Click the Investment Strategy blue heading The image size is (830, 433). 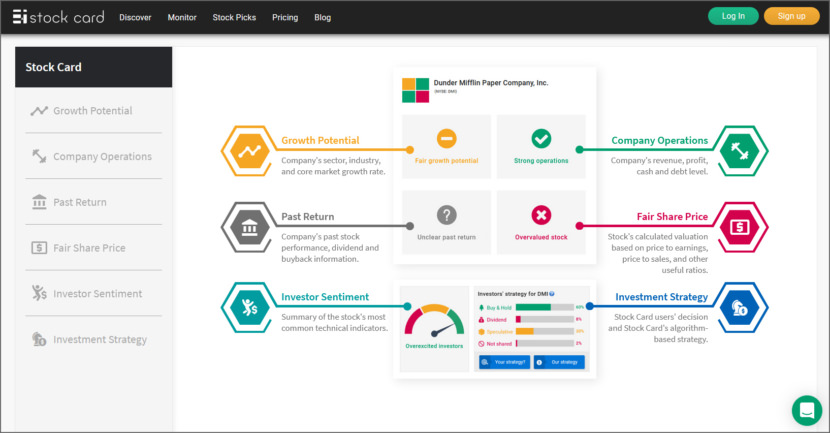coord(662,297)
